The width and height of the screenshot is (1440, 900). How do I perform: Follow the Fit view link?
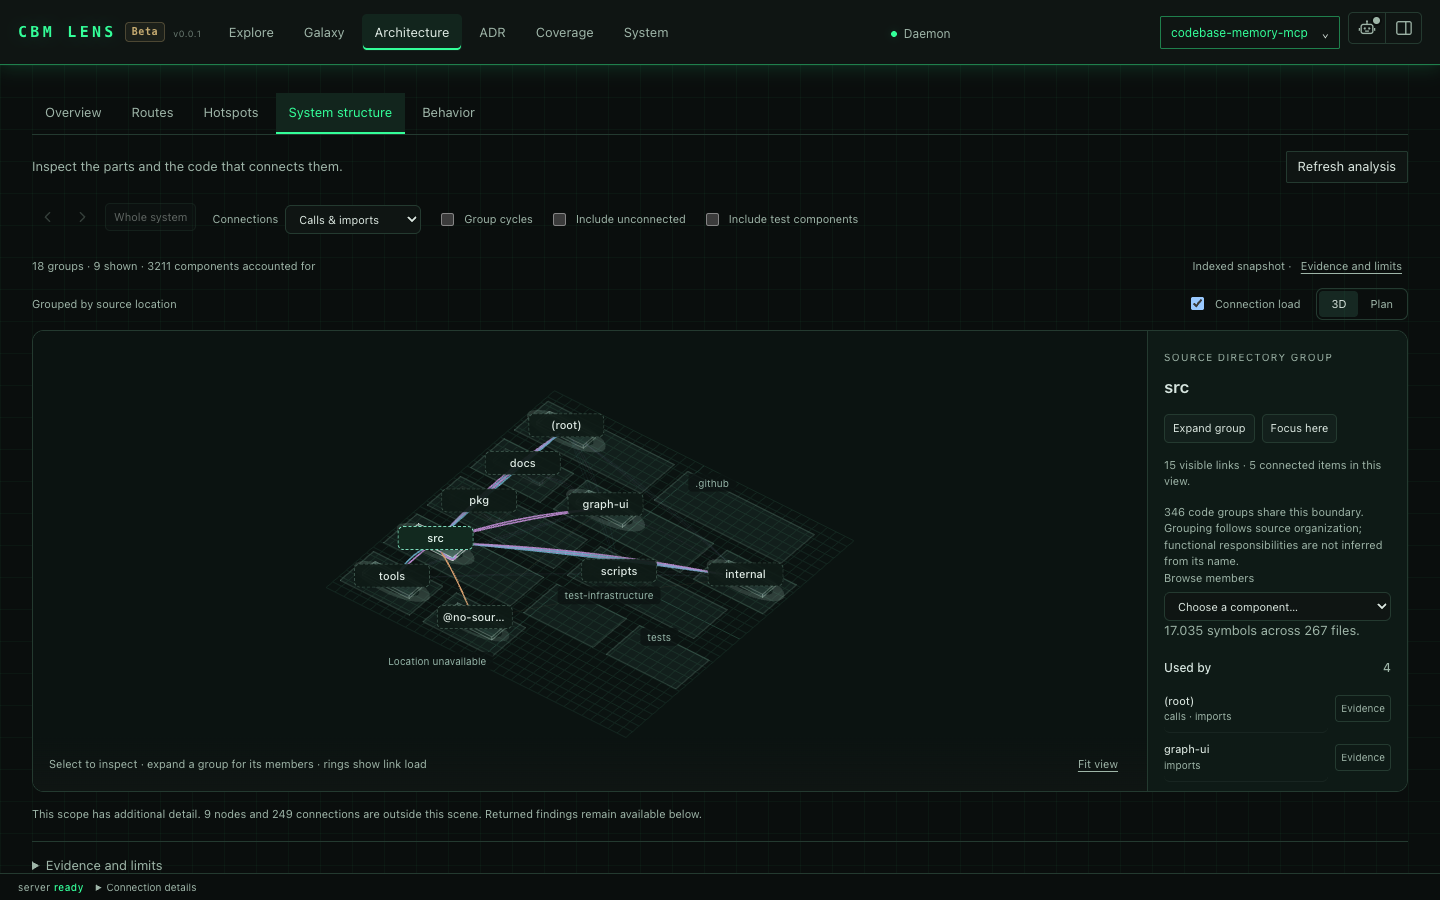click(1098, 764)
